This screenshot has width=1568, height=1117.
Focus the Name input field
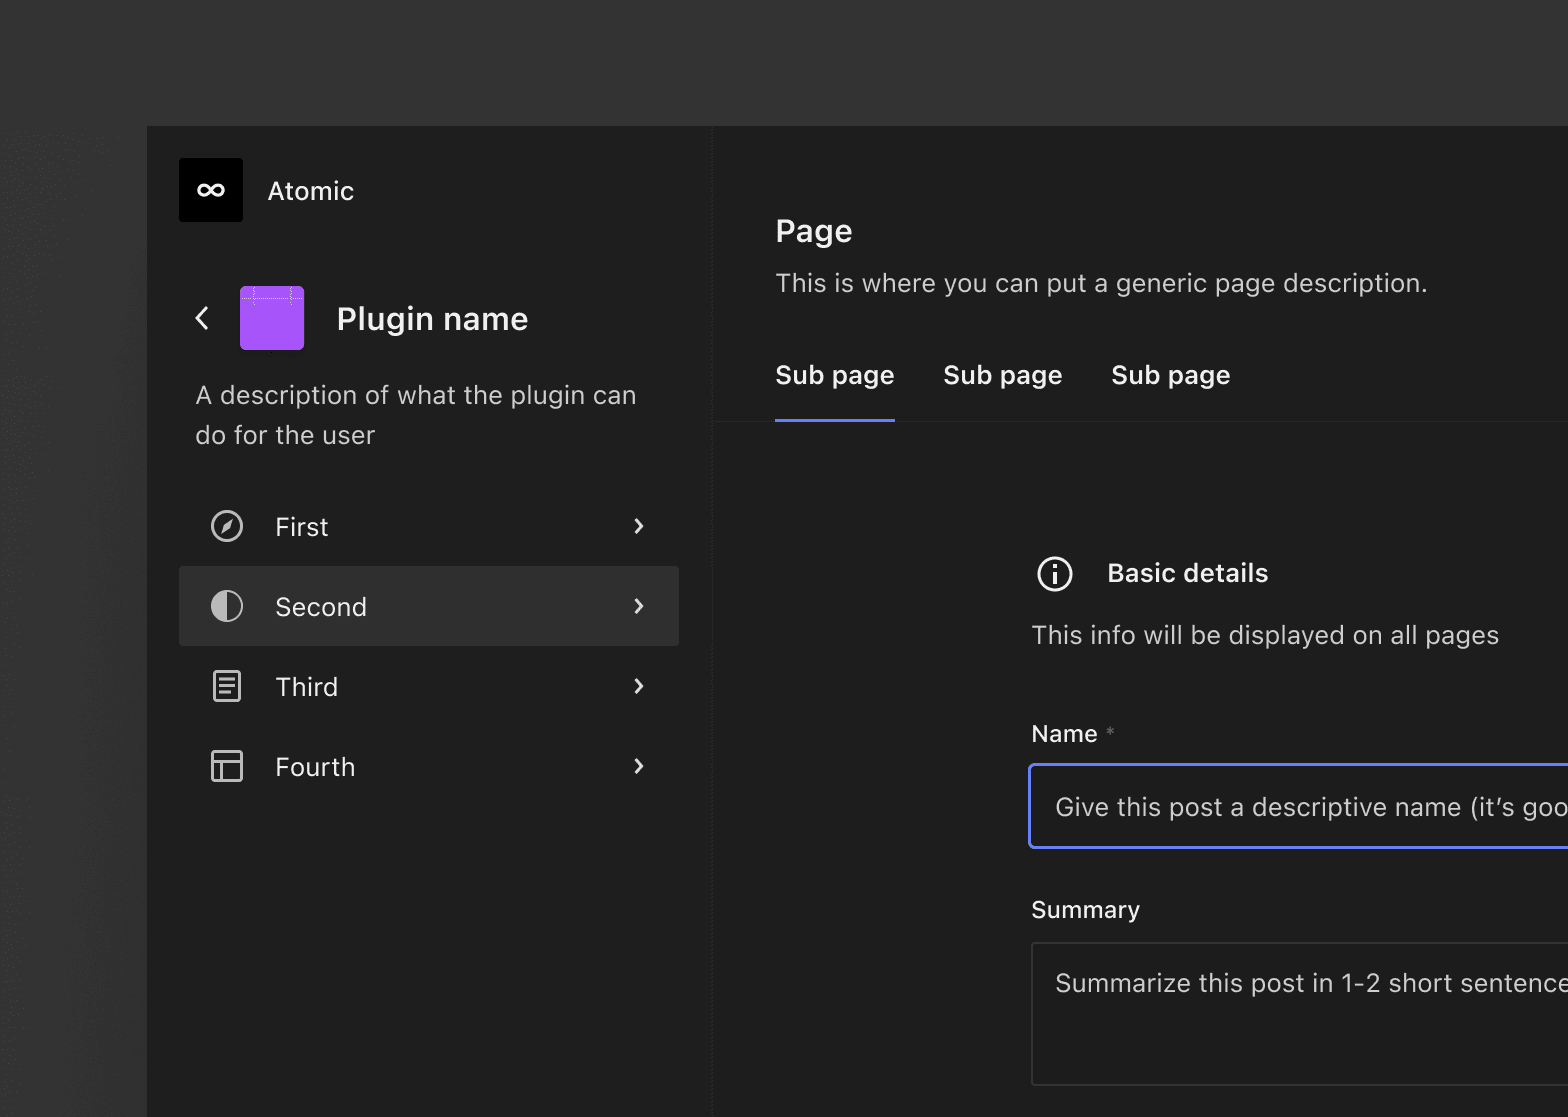tap(1300, 807)
